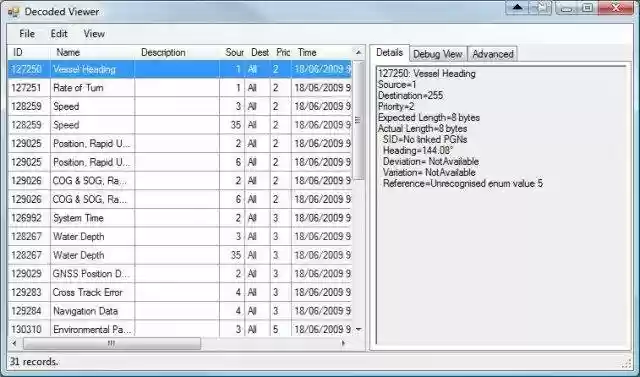
Task: Sort by the ID column header
Action: 29,52
